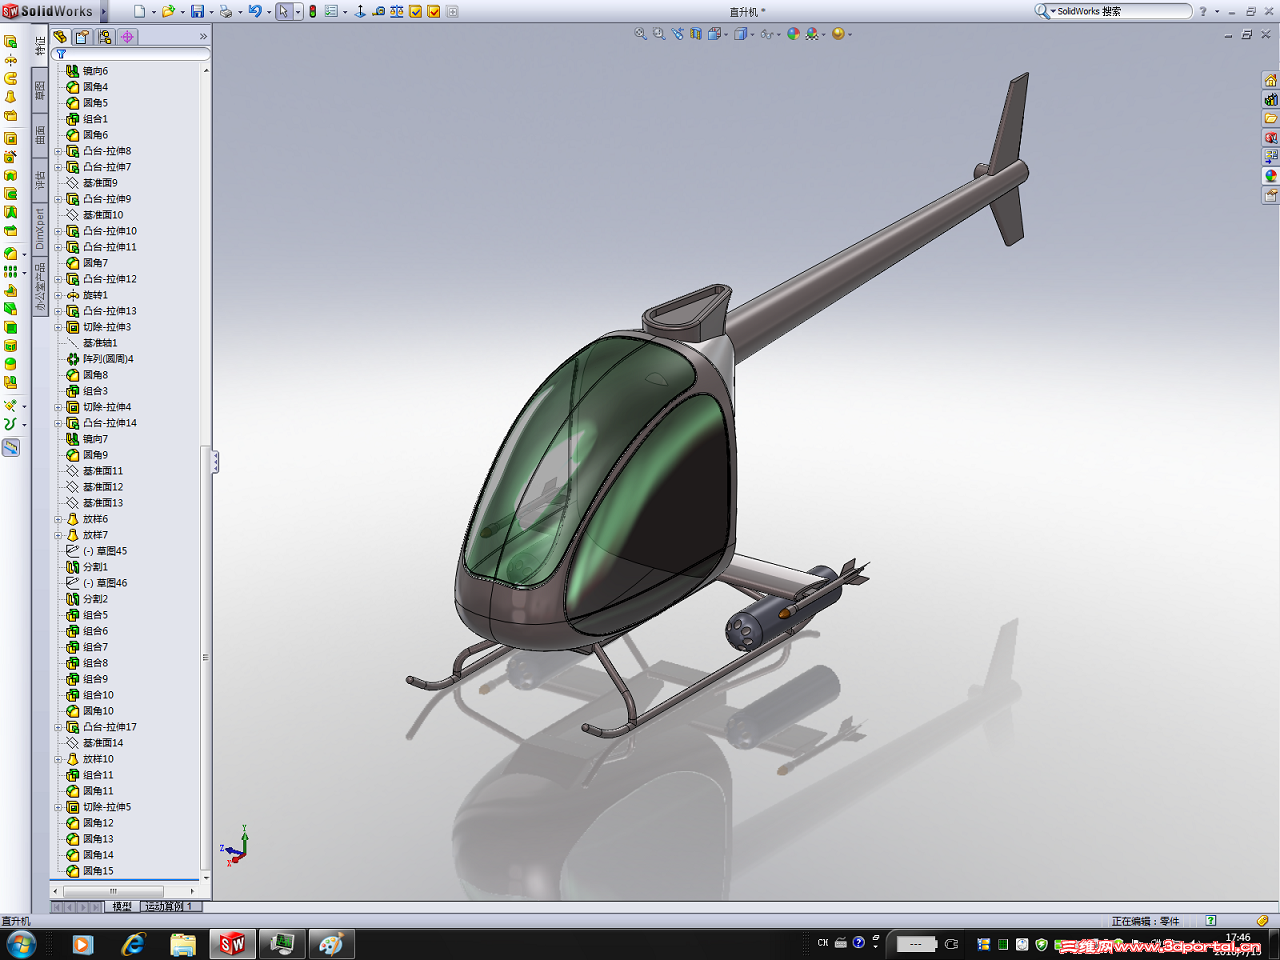Select the 基准轴1 tree item

(92, 343)
